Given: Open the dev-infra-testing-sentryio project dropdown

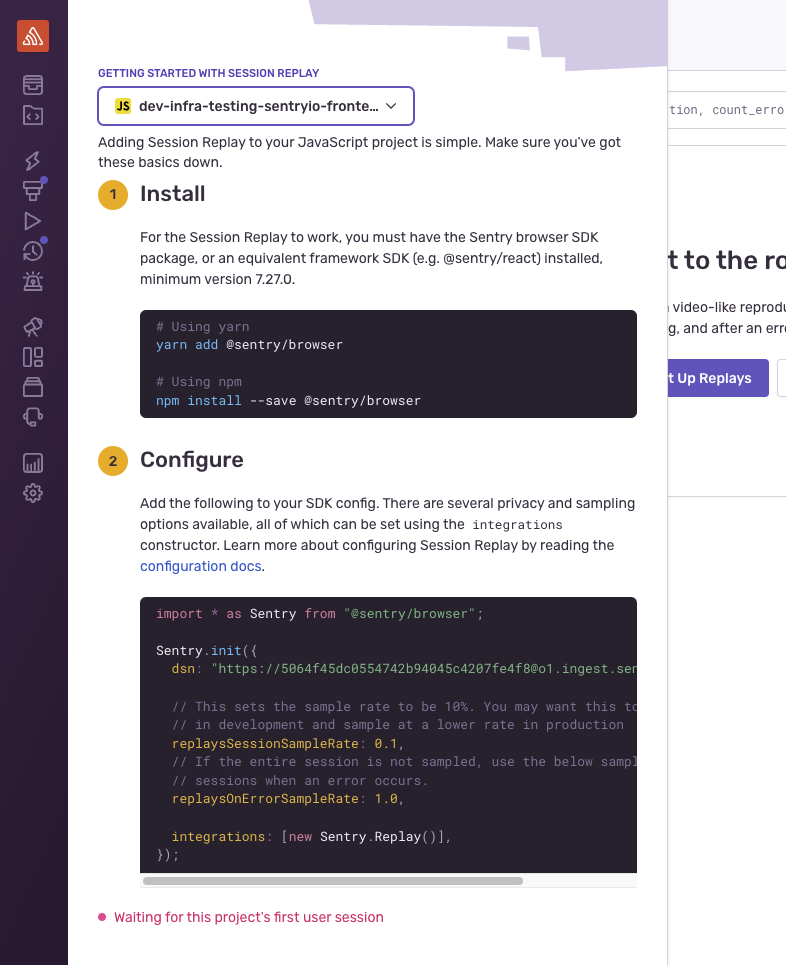Looking at the screenshot, I should point(255,105).
